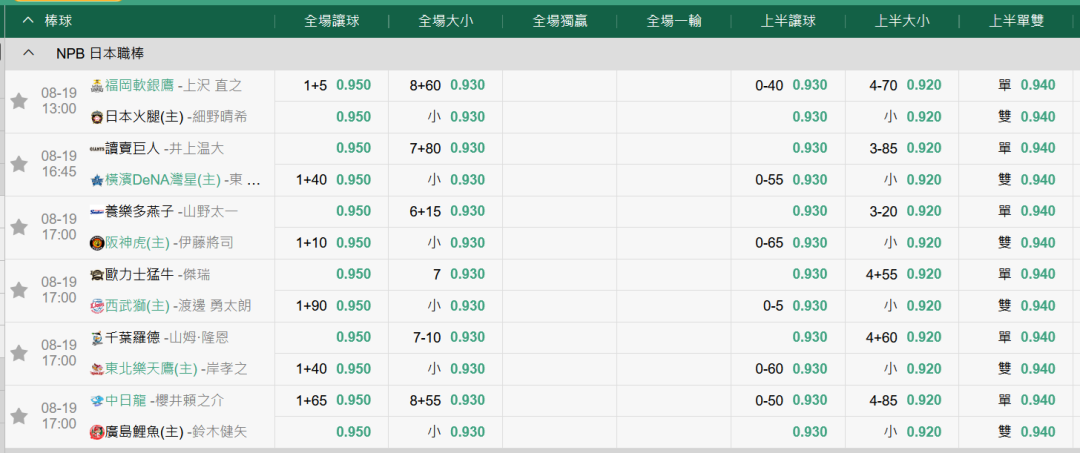The image size is (1080, 453).
Task: Click the 西武獅 team logo icon
Action: [97, 306]
